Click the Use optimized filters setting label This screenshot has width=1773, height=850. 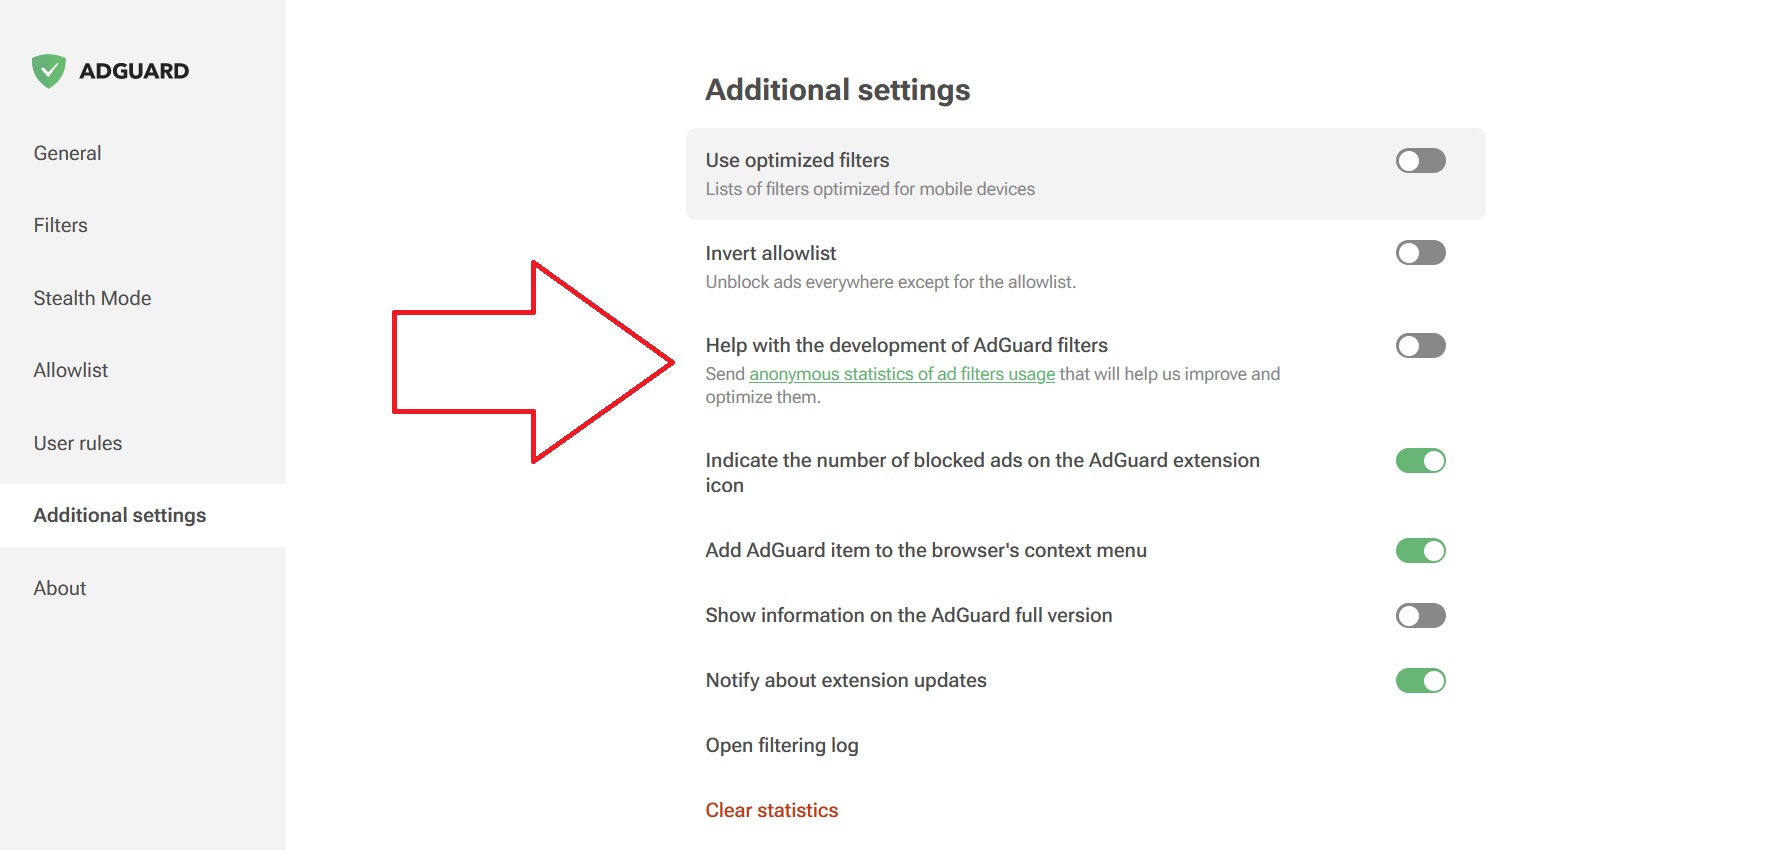(797, 161)
